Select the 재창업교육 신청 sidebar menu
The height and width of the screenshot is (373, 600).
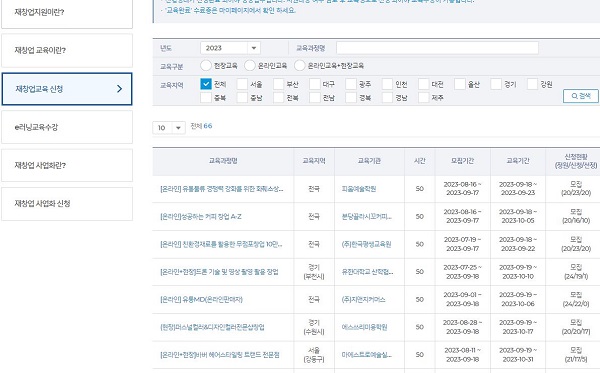coord(67,89)
